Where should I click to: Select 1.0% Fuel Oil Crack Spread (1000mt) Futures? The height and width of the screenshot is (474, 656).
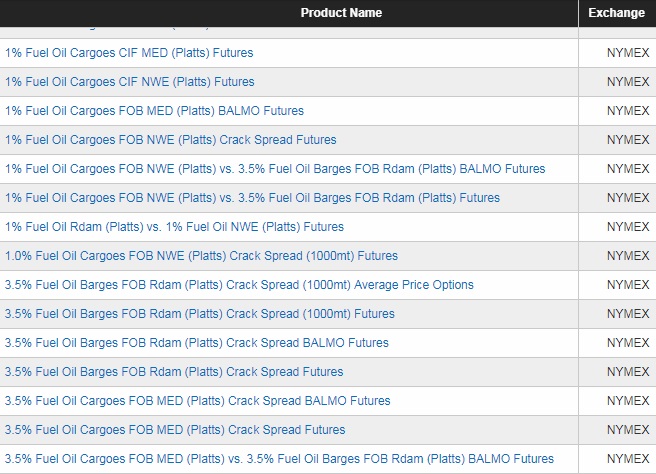click(x=201, y=256)
